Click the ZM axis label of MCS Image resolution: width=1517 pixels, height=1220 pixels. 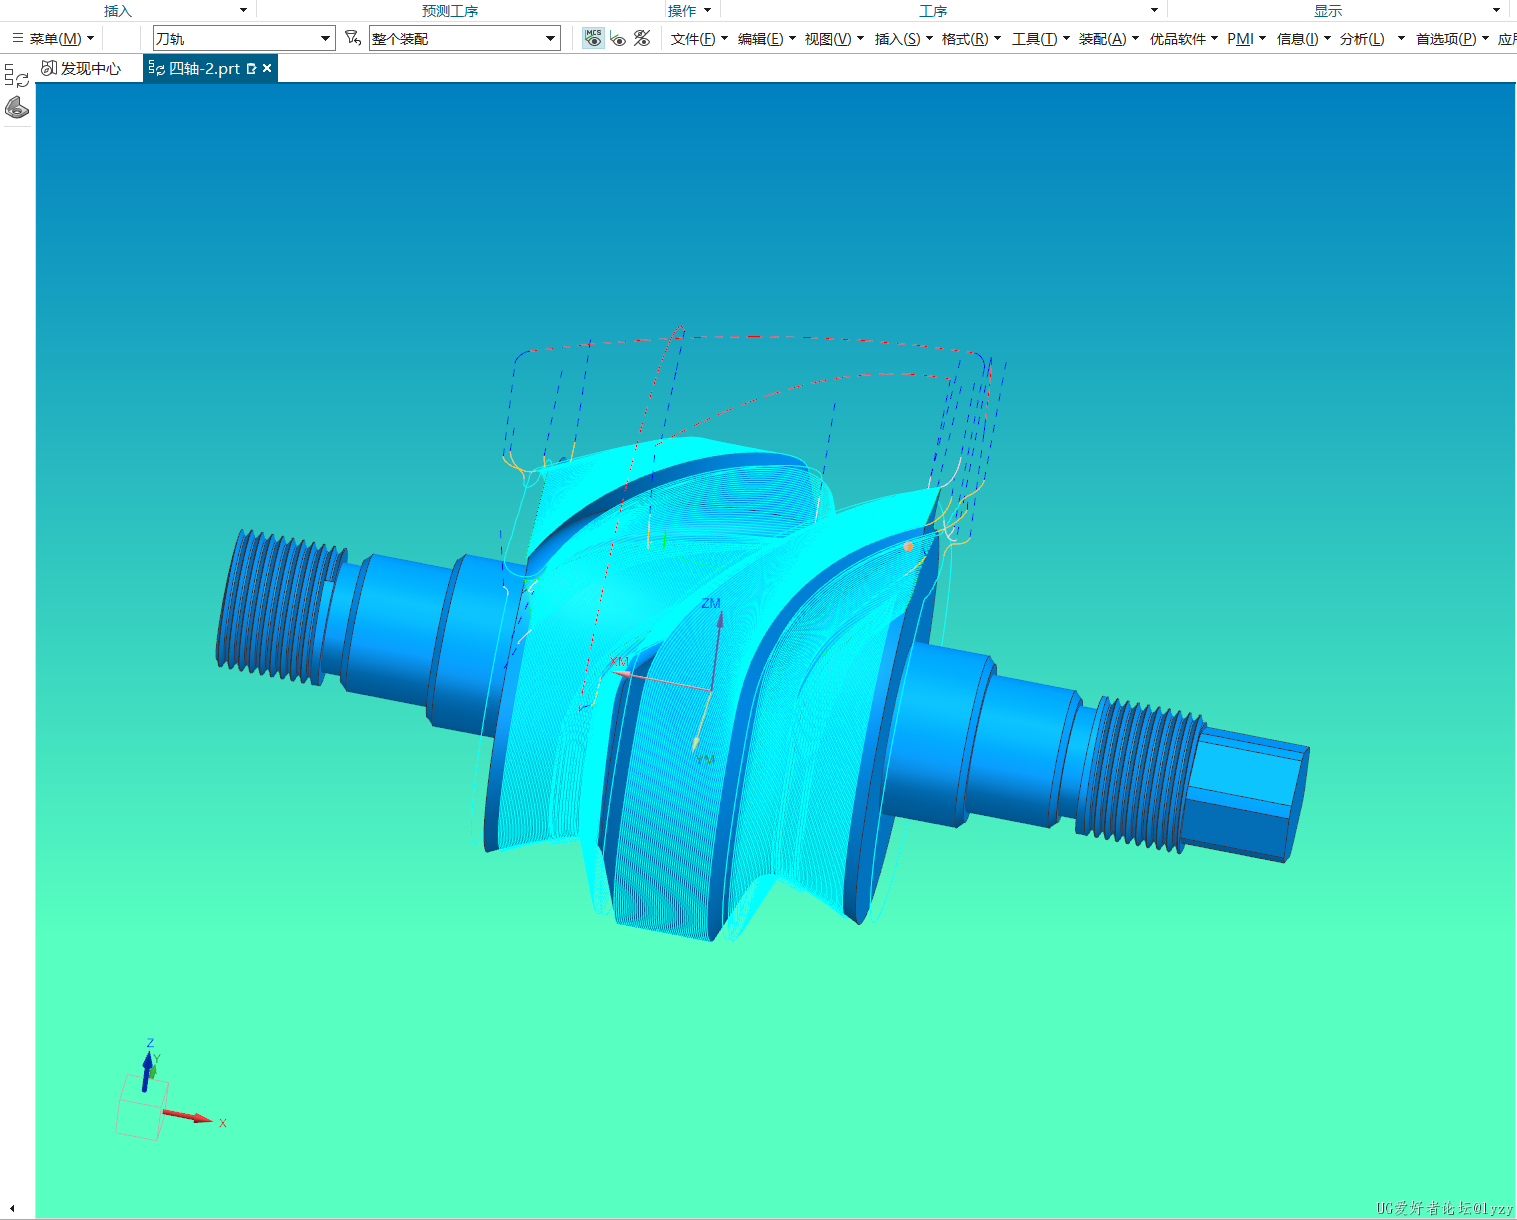(x=711, y=603)
